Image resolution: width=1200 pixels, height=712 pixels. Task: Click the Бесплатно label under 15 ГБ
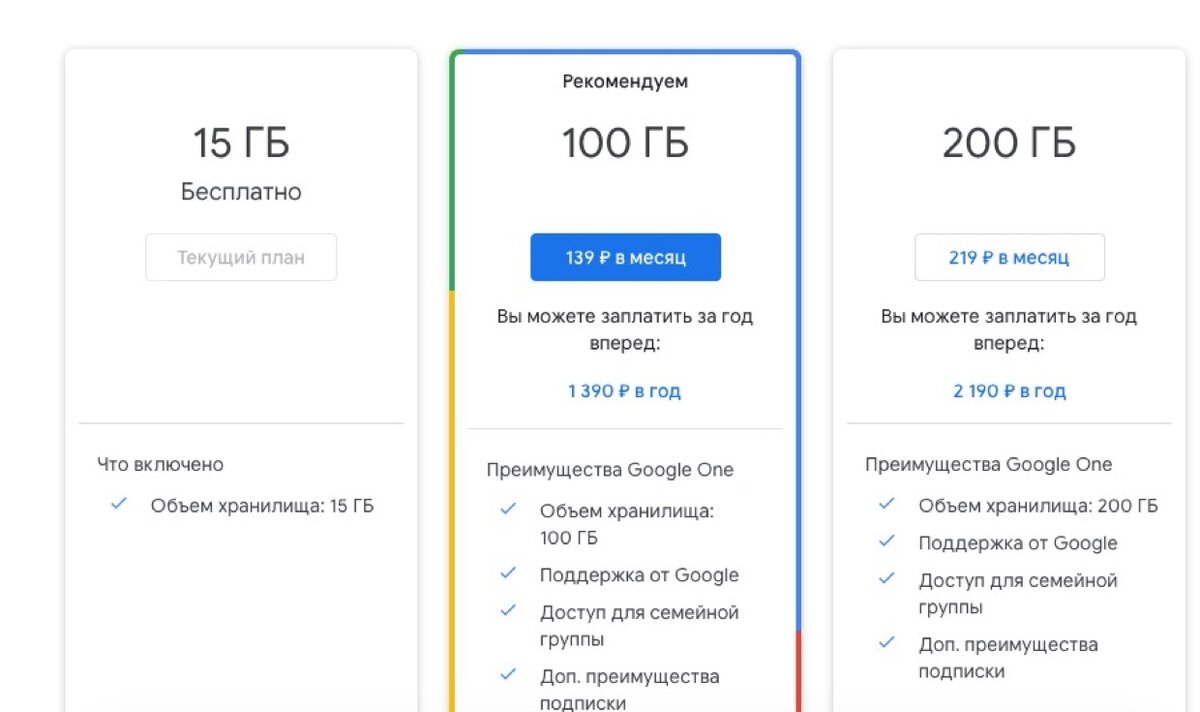(241, 192)
